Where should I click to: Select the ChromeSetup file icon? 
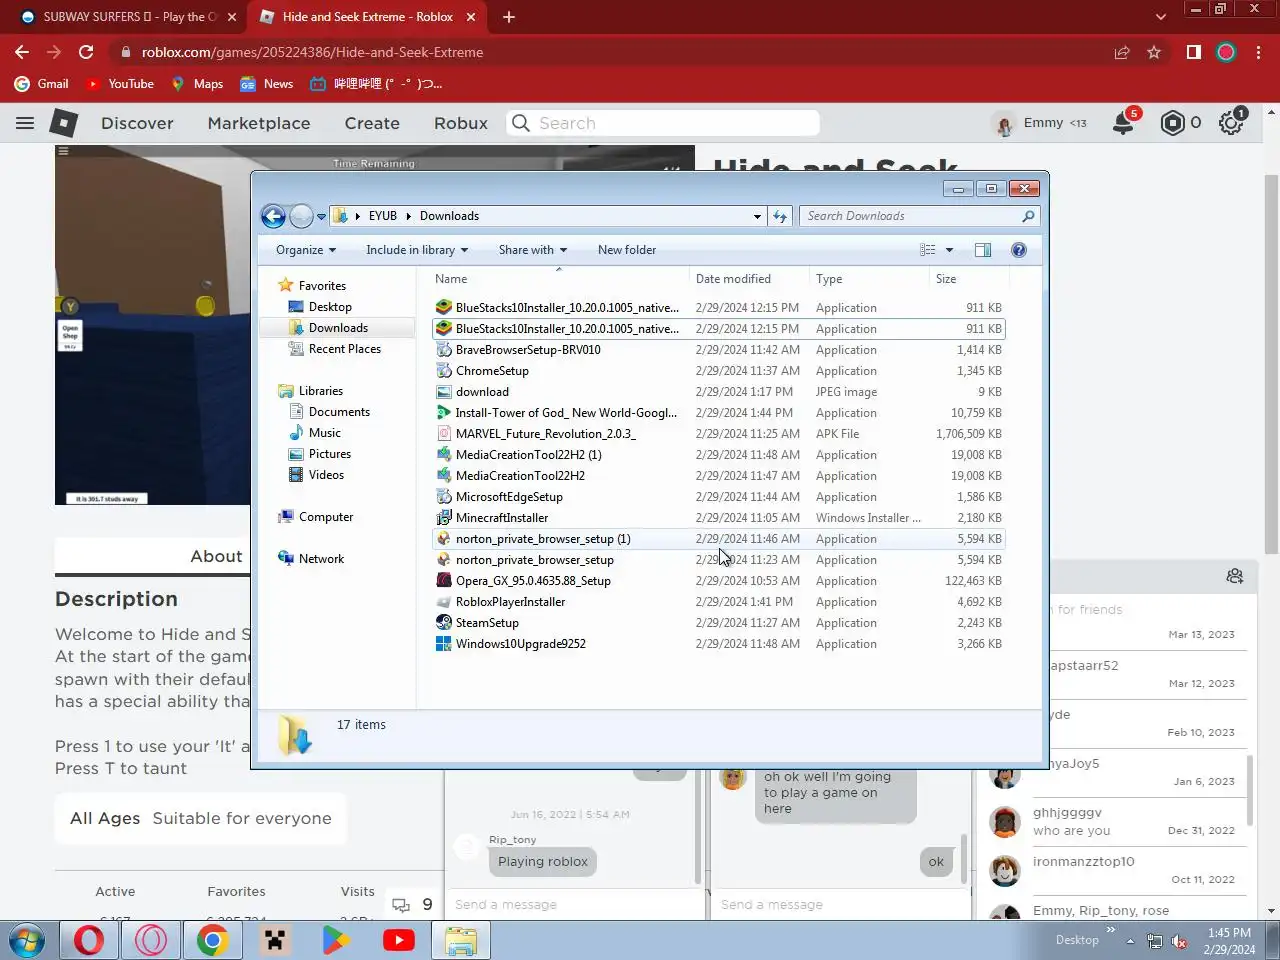click(x=444, y=371)
